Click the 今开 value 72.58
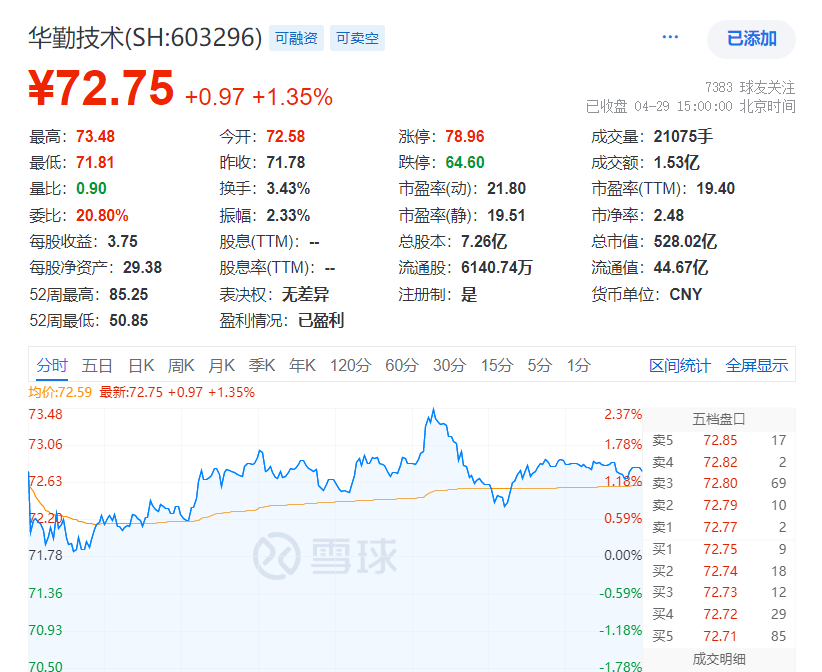Screen dimensions: 822x672 click(x=286, y=137)
